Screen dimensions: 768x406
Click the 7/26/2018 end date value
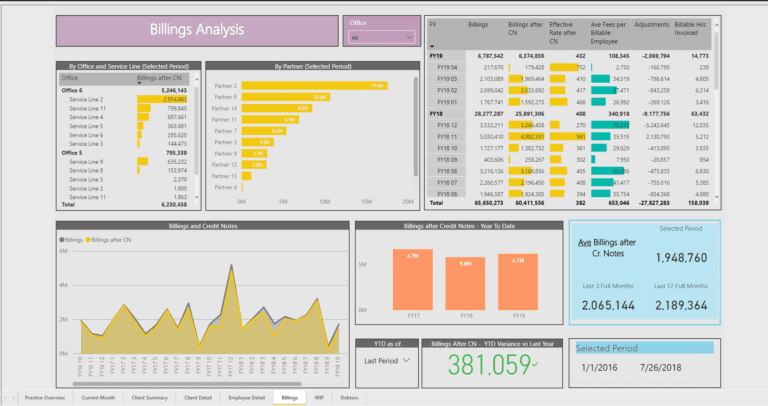660,368
